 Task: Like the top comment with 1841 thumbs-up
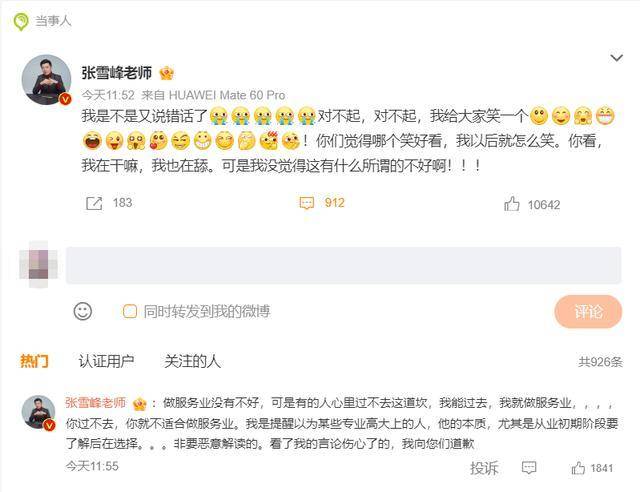(x=578, y=468)
